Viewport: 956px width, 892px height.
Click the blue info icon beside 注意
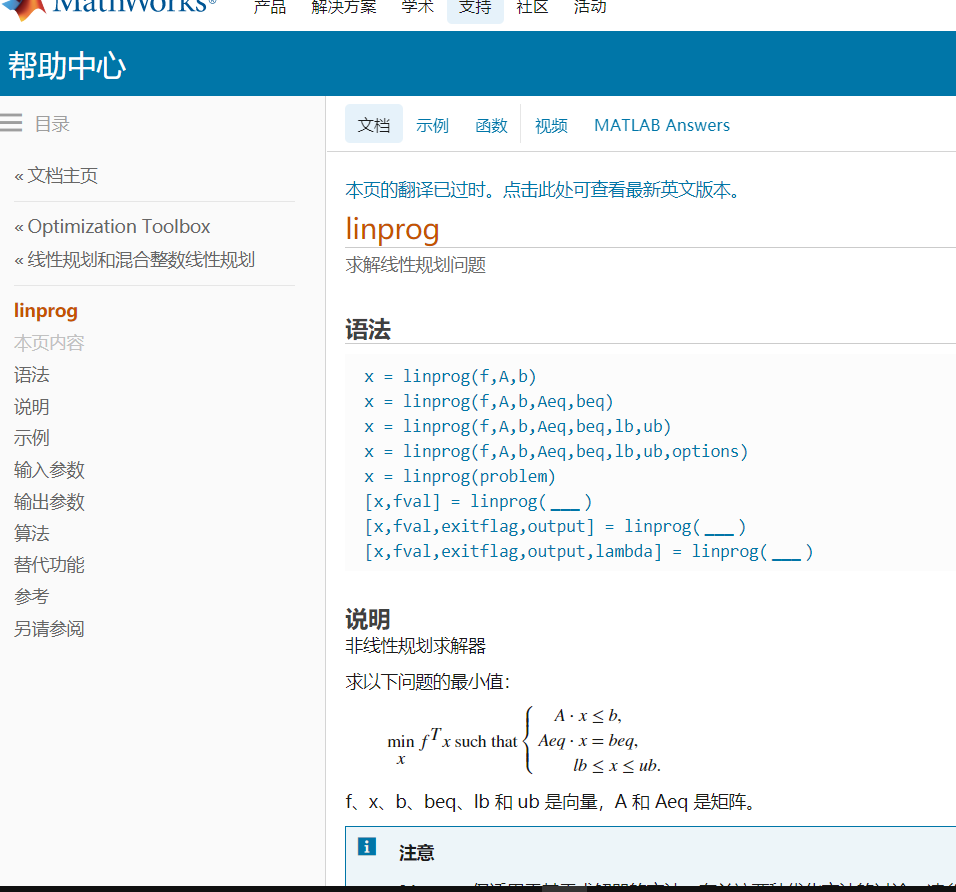point(366,847)
